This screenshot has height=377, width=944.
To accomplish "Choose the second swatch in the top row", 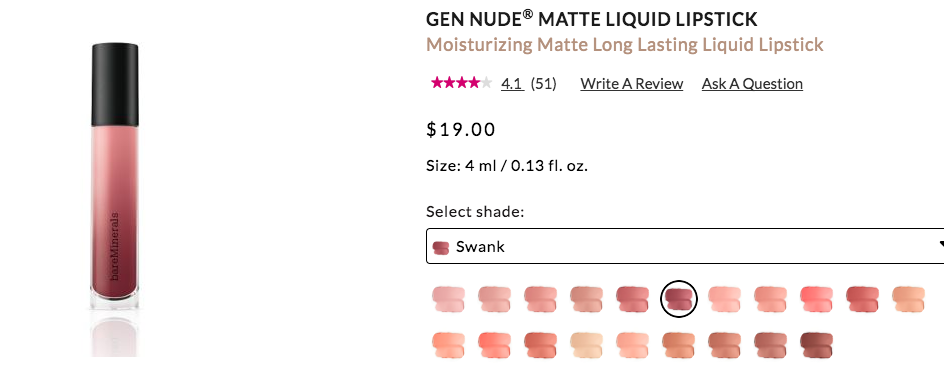I will tap(494, 299).
